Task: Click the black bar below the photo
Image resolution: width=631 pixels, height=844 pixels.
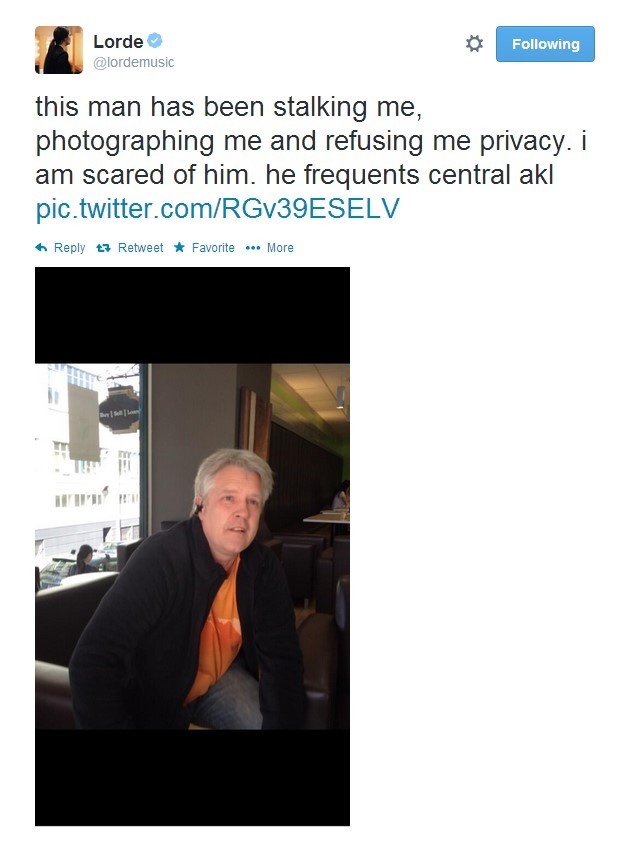Action: click(192, 778)
